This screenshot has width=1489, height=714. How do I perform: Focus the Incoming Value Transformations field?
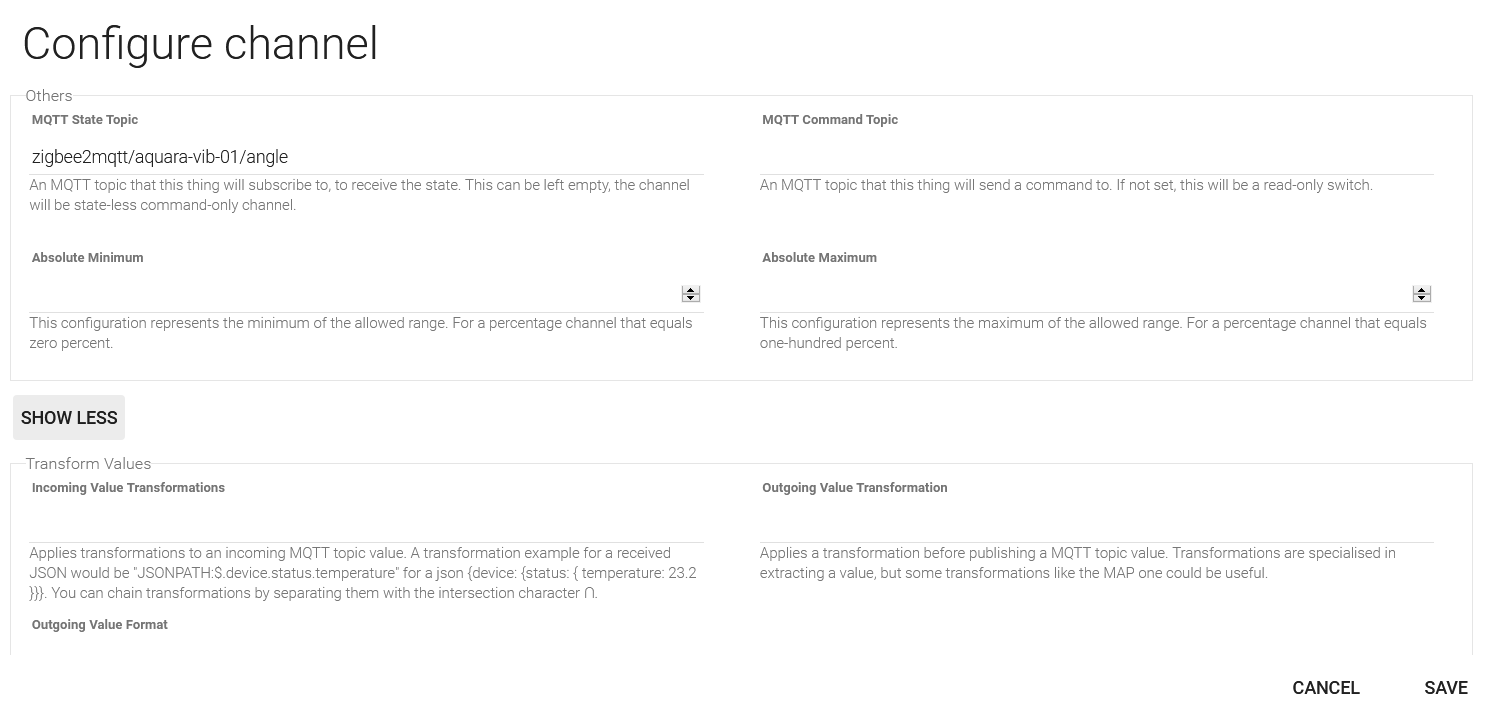click(x=366, y=525)
